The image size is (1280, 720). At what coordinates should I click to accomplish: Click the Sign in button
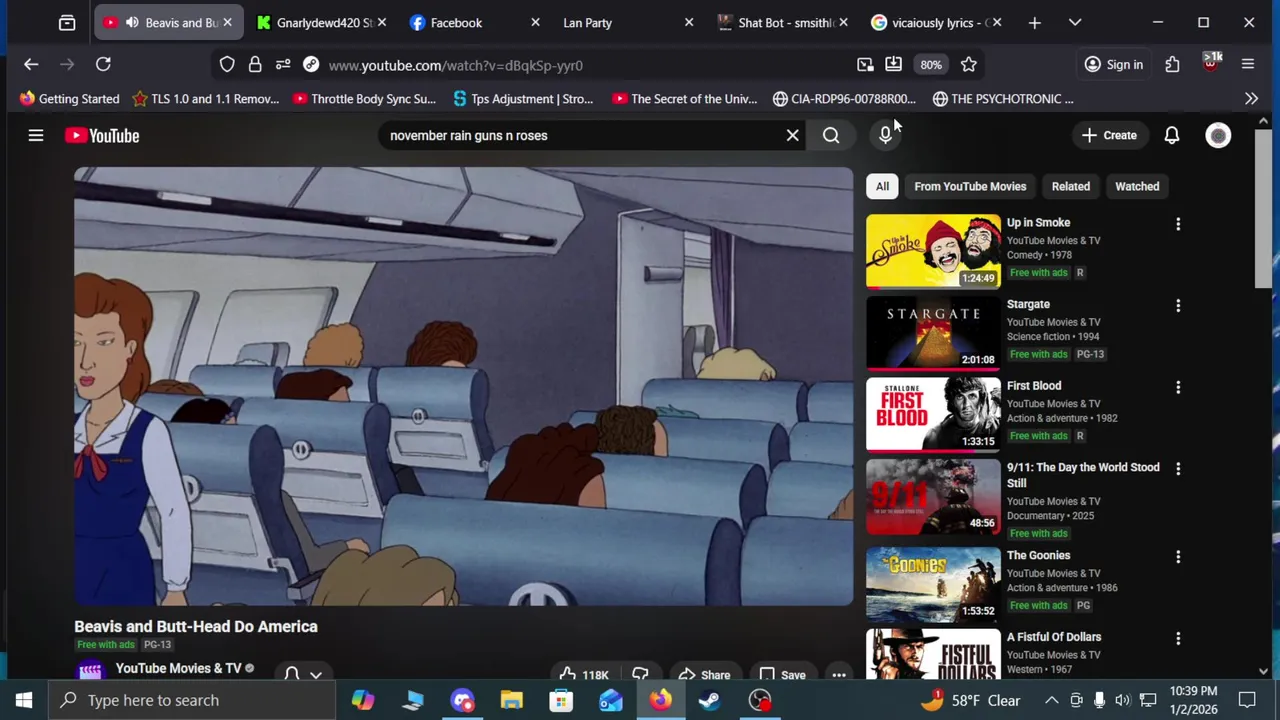pos(1114,65)
